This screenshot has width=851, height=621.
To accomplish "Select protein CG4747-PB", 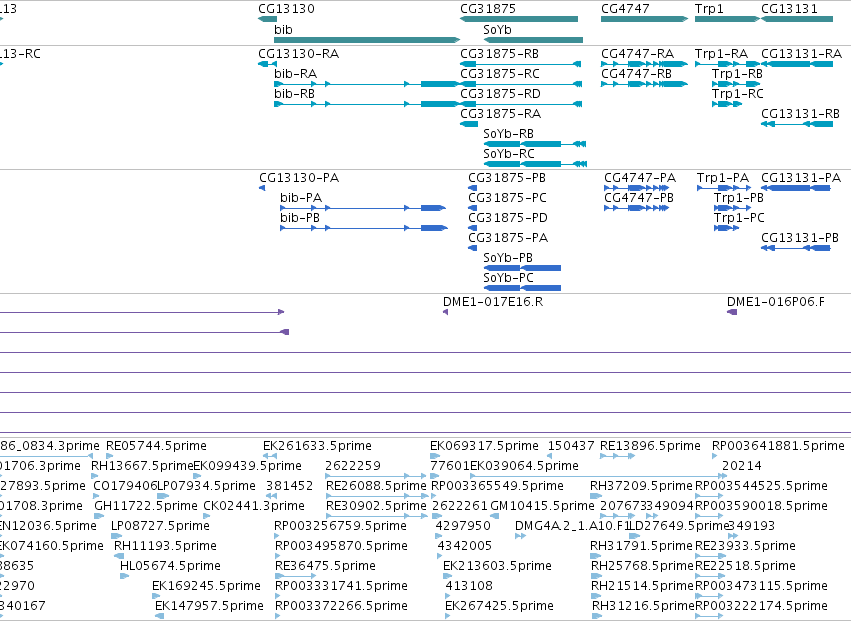I will (637, 208).
